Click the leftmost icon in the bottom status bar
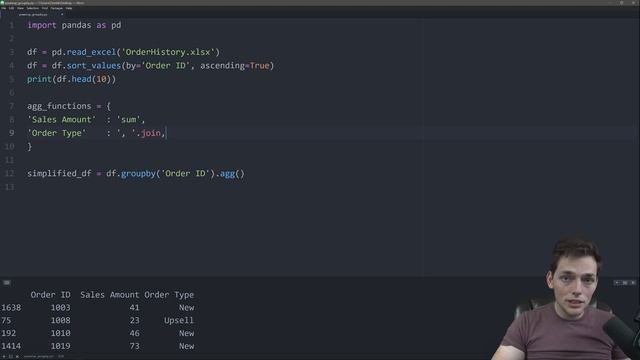 [x=4, y=356]
